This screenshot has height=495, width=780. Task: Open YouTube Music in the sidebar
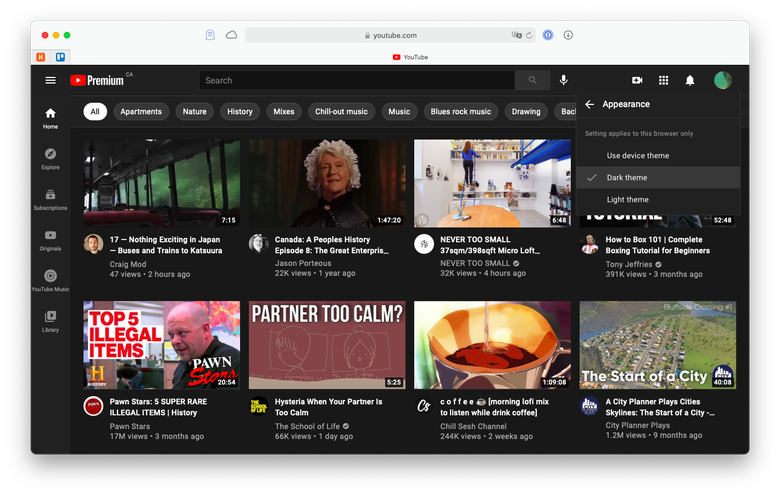[x=50, y=281]
